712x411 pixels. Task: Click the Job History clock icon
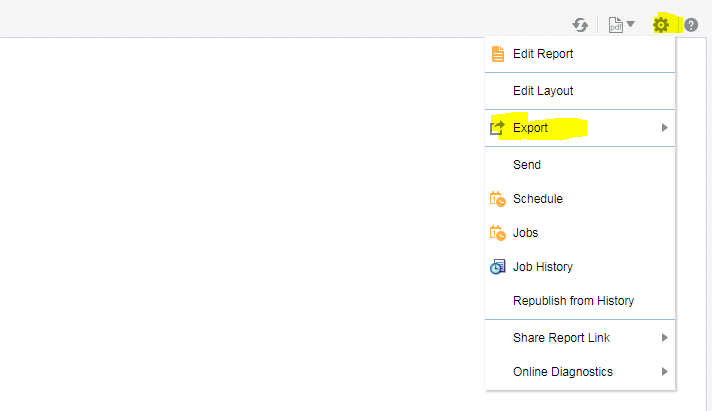point(498,267)
